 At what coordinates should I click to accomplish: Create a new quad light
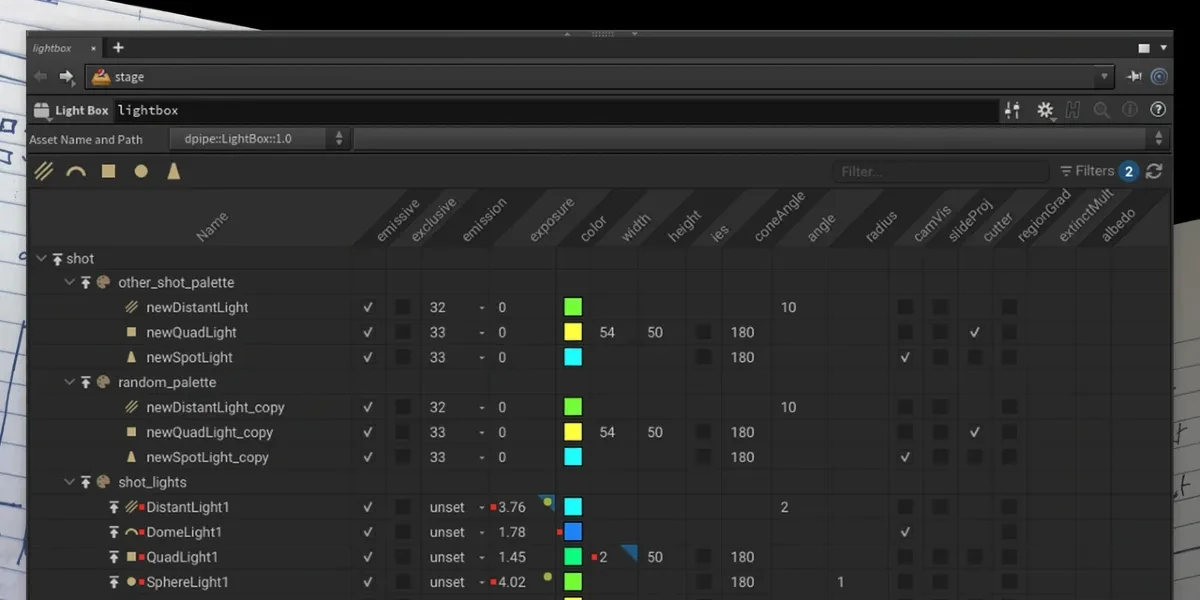coord(108,170)
